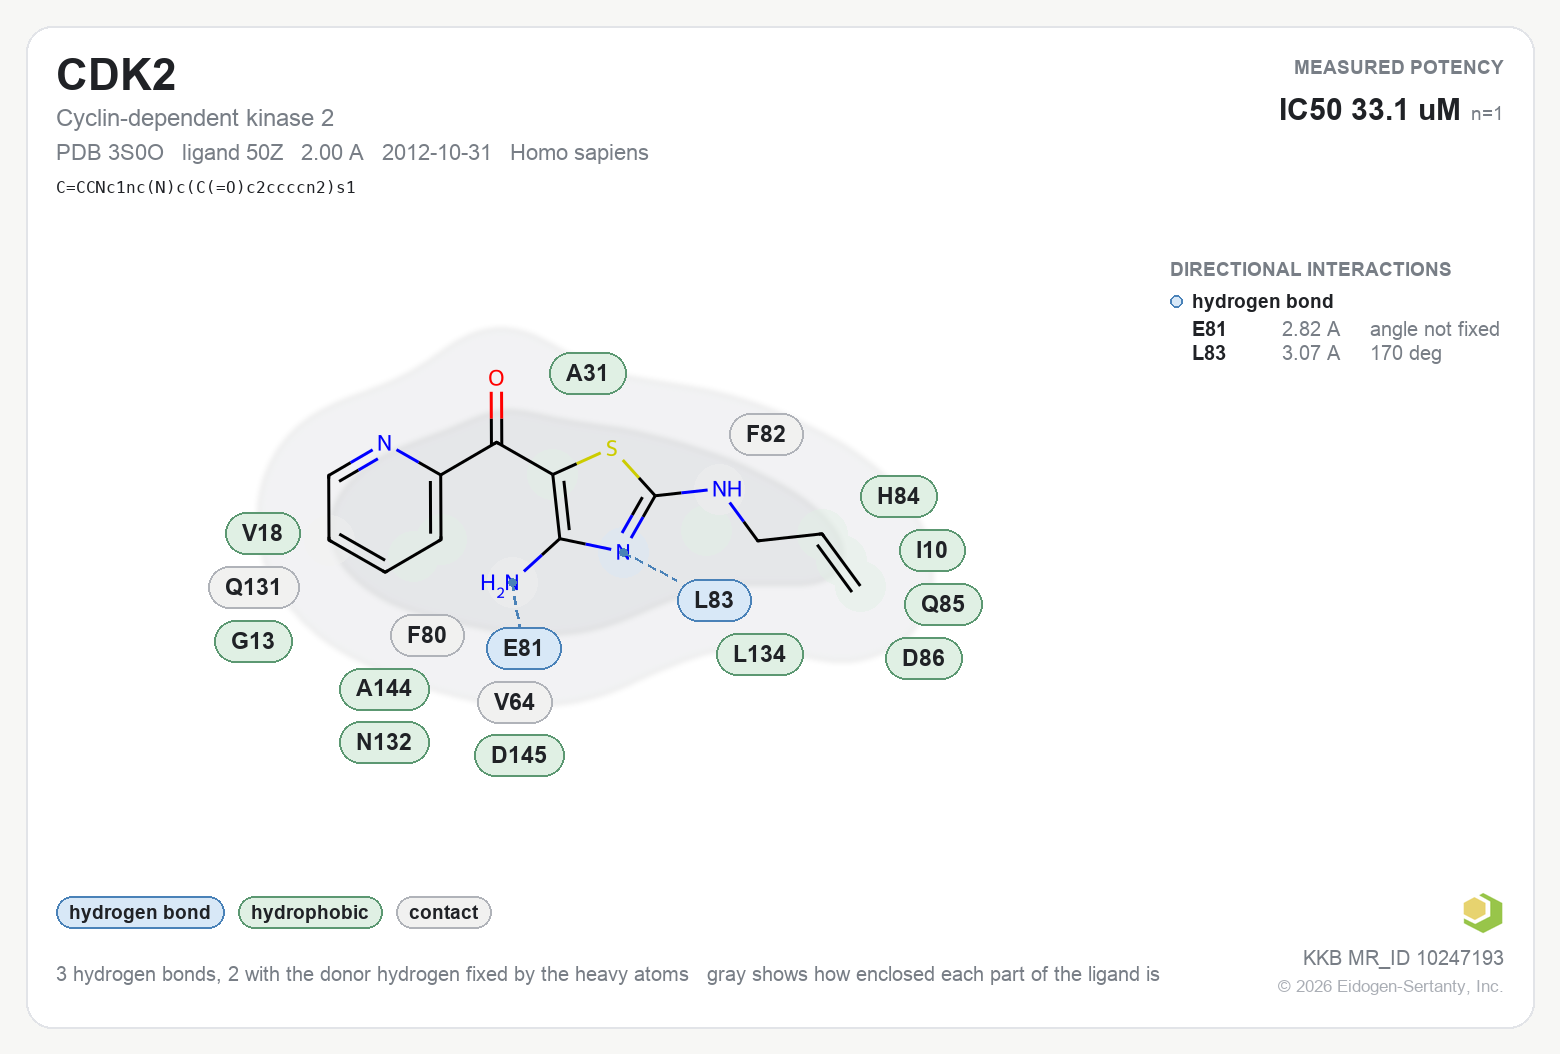Click the IC50 33.1 uM potency value

(1369, 109)
